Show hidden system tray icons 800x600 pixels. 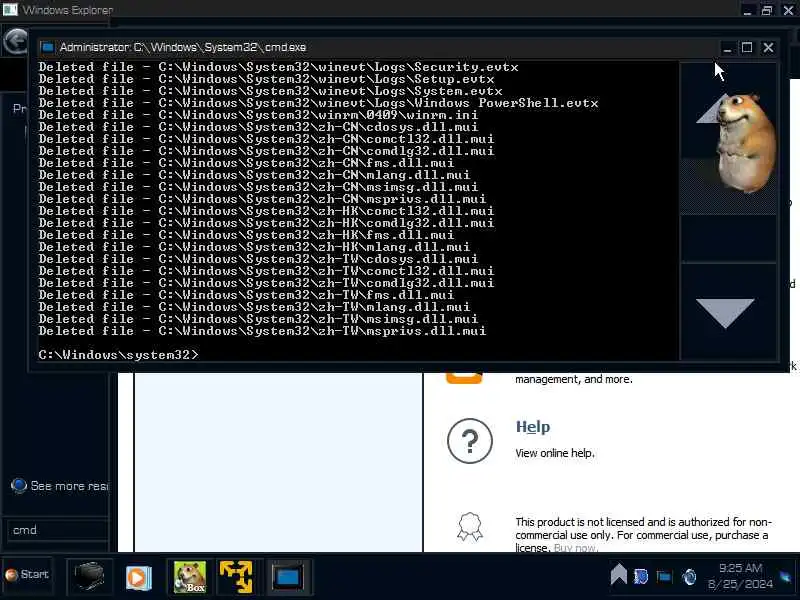pyautogui.click(x=618, y=574)
